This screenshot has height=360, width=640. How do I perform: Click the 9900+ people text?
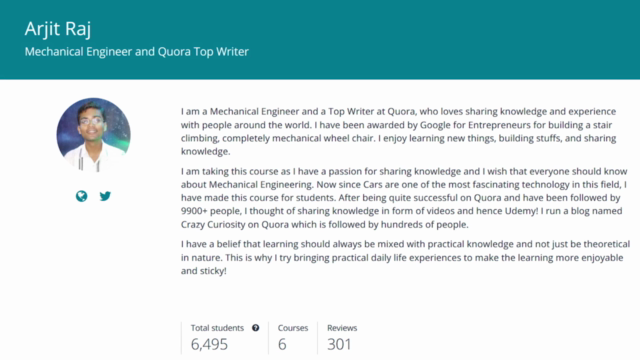(211, 211)
